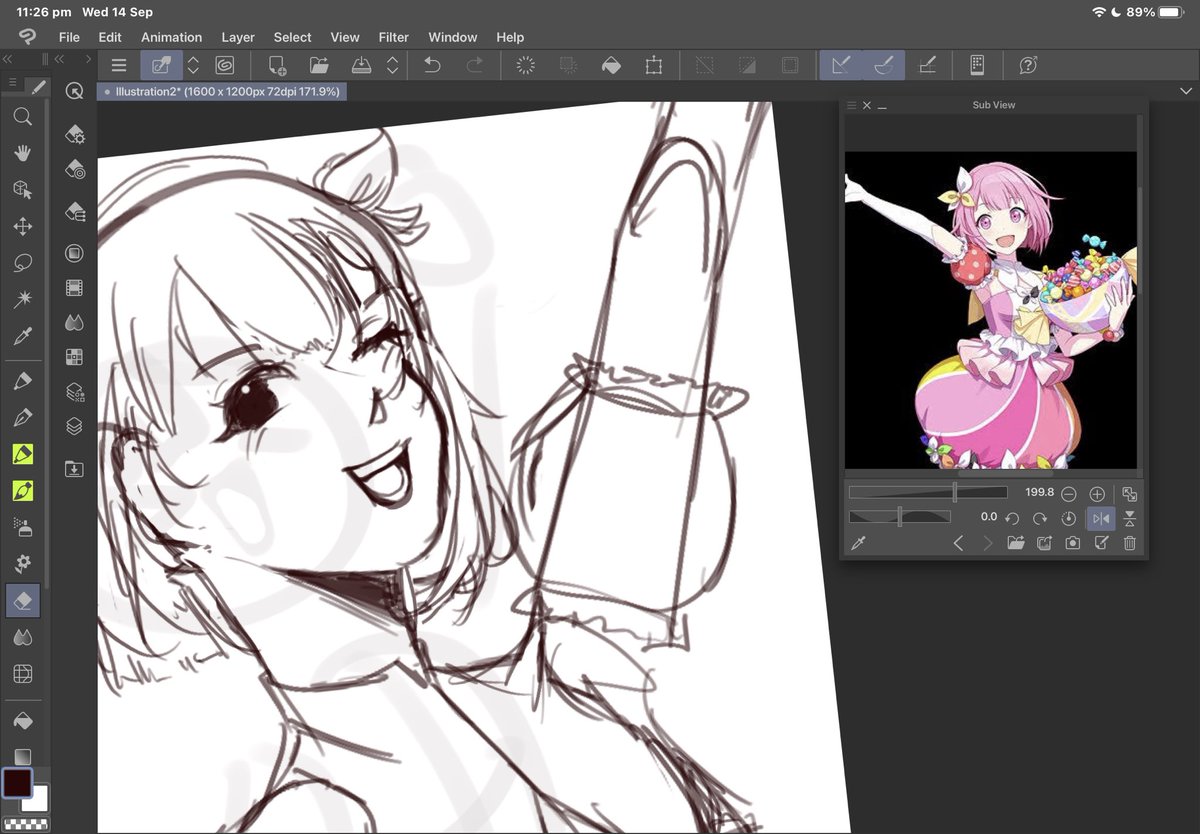Adjust the Sub View rotation slider
Viewport: 1200px width, 834px height.
coord(899,516)
